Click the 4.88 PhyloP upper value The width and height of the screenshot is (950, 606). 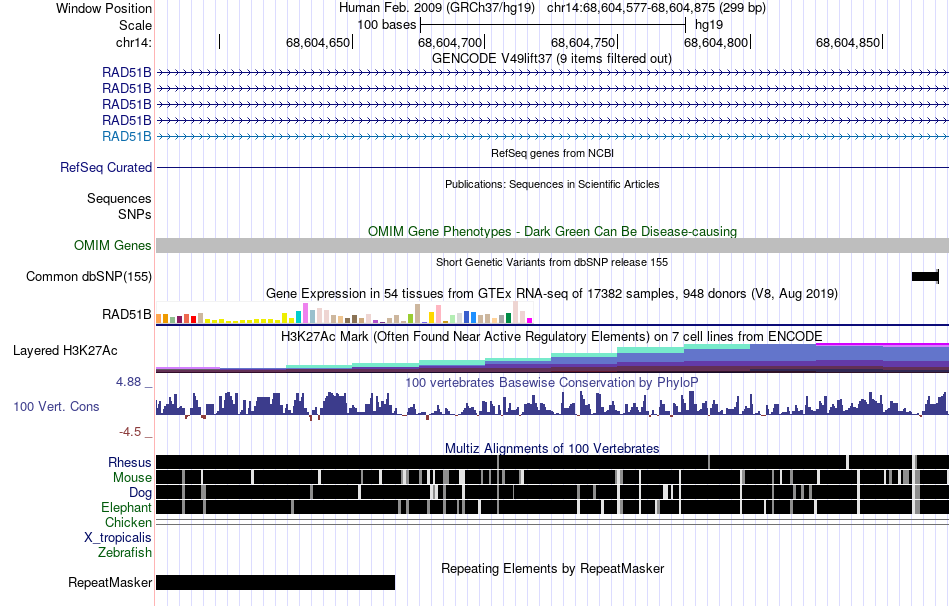[128, 382]
